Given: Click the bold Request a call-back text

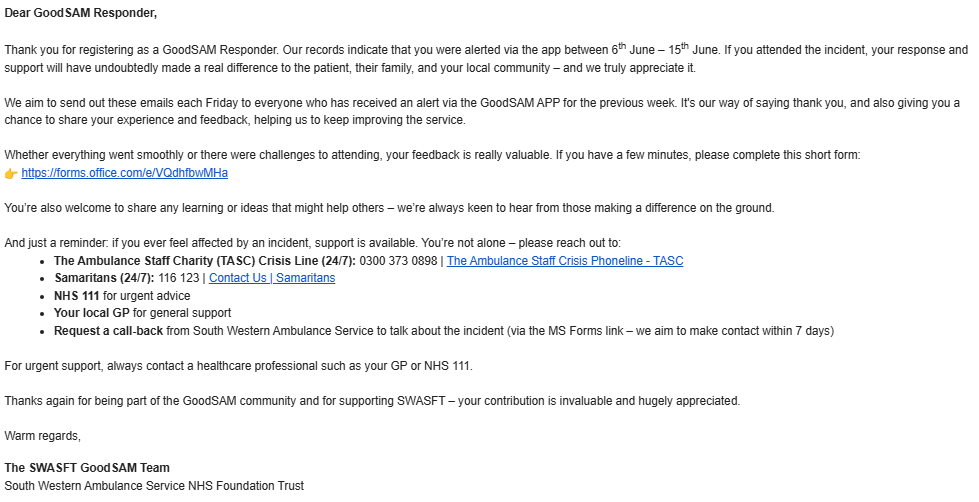Looking at the screenshot, I should [108, 331].
